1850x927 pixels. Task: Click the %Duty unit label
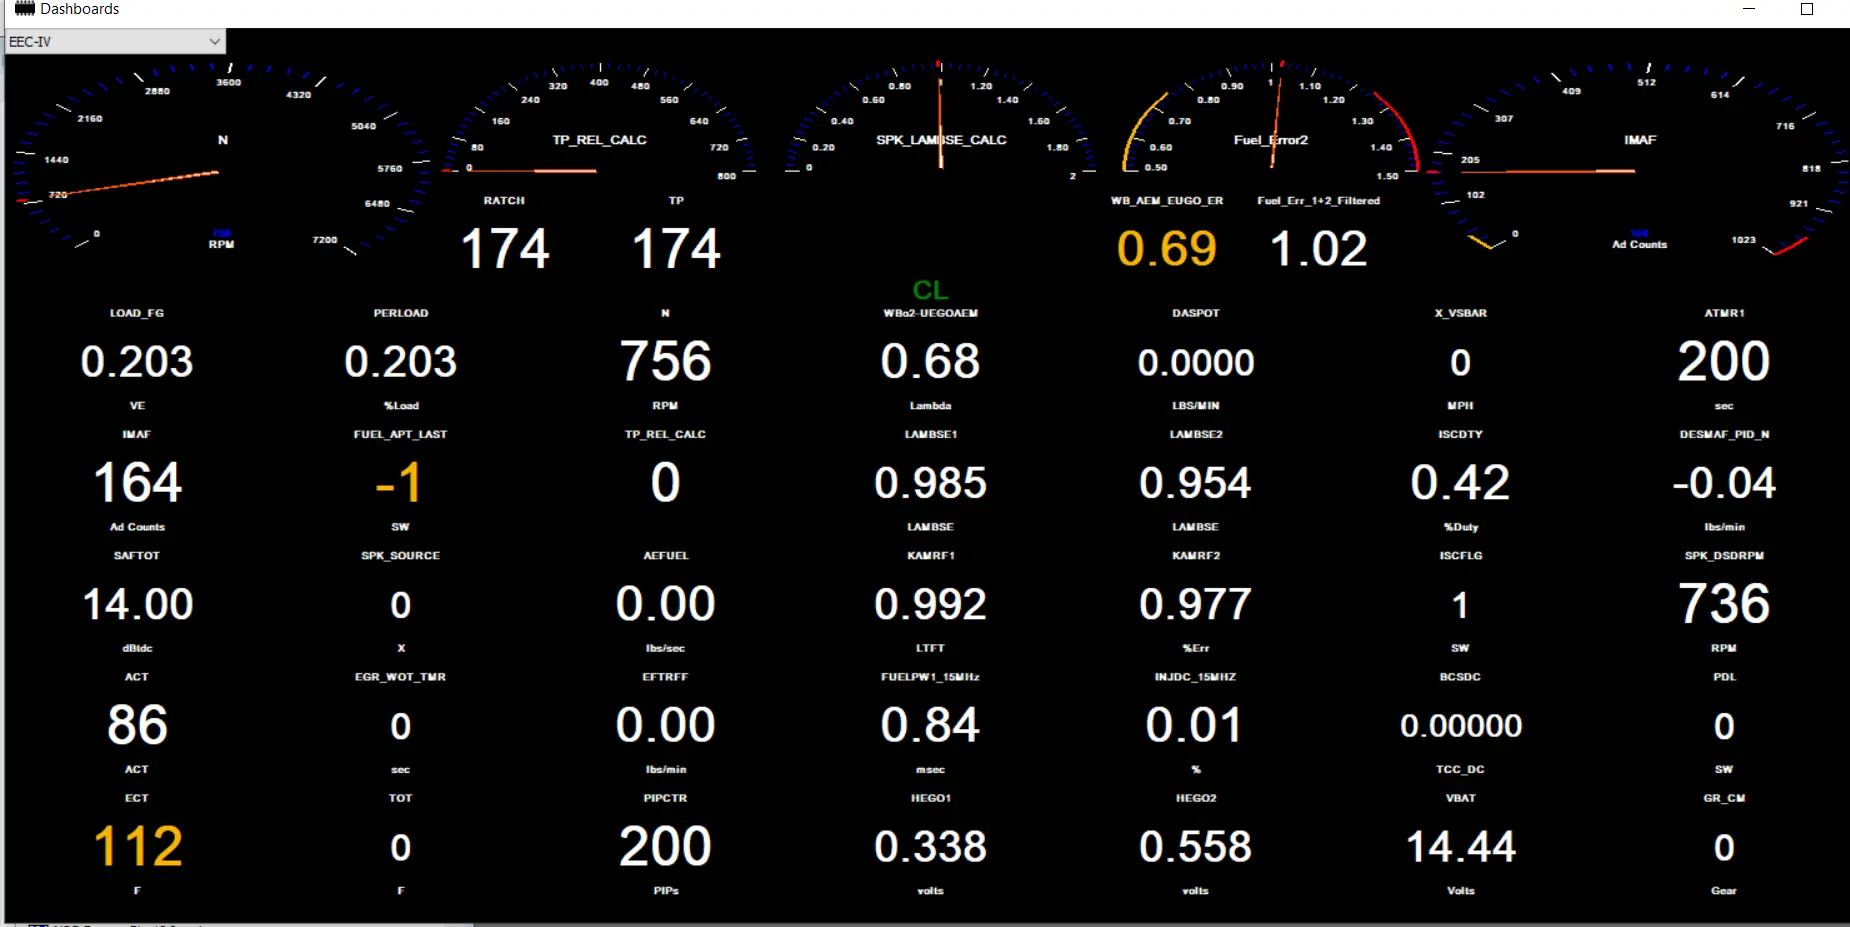pyautogui.click(x=1461, y=527)
